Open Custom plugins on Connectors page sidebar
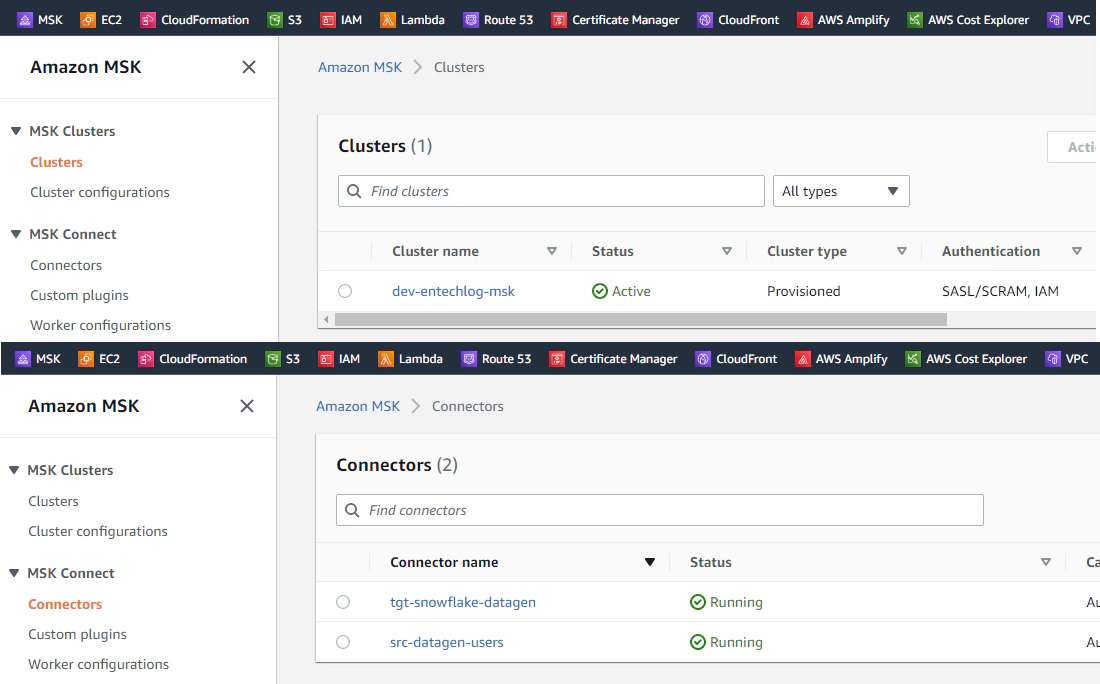The height and width of the screenshot is (684, 1100). (77, 634)
